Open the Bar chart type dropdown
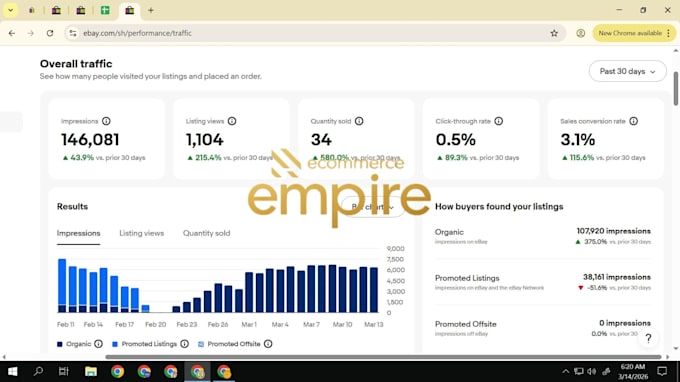680x382 pixels. (373, 207)
